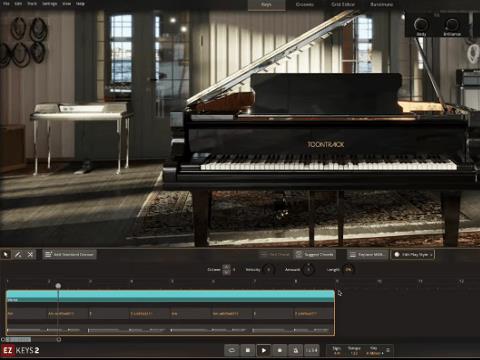
Task: Click the Amount knob
Action: click(x=308, y=270)
